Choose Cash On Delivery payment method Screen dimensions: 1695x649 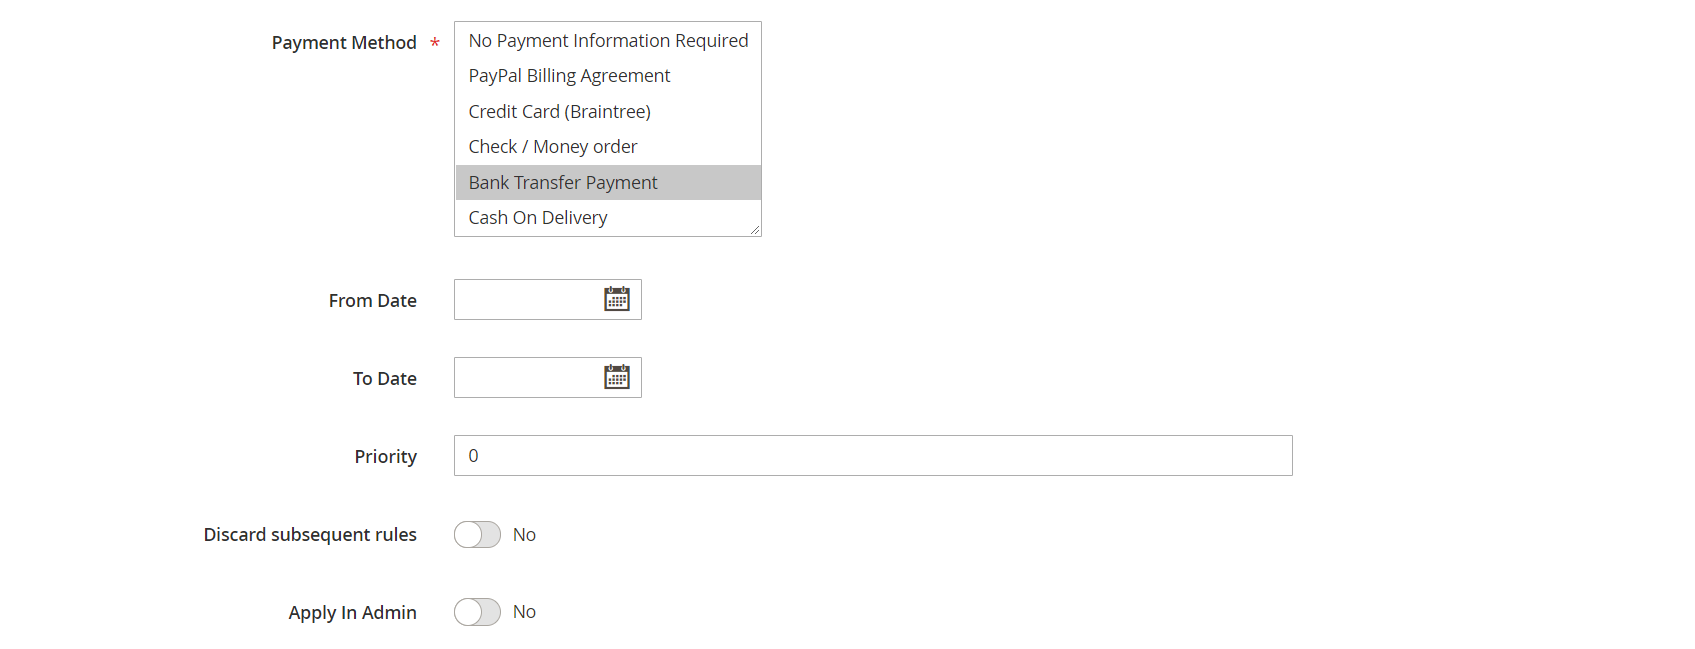(x=537, y=218)
